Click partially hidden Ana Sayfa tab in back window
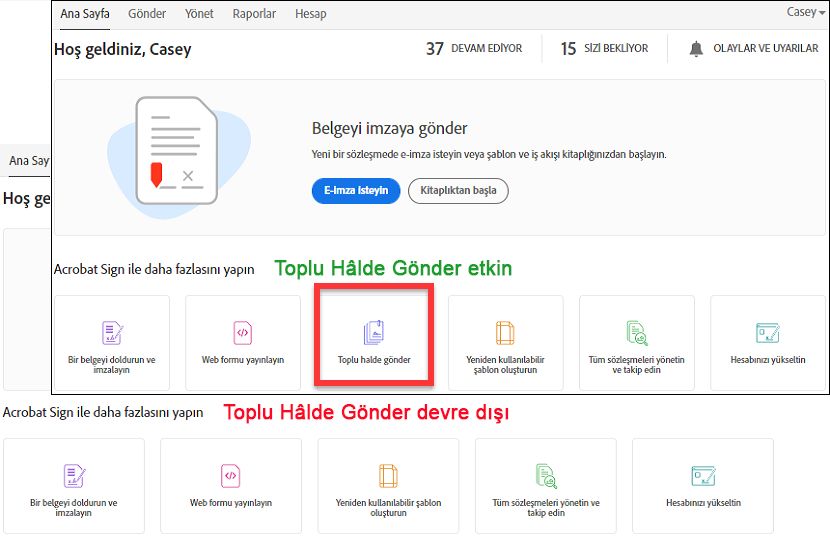Screen dimensions: 830x538 point(29,160)
